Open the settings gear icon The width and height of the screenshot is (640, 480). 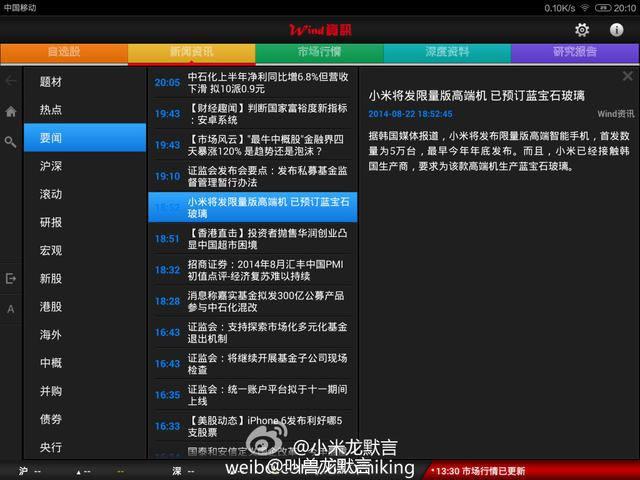click(x=582, y=30)
